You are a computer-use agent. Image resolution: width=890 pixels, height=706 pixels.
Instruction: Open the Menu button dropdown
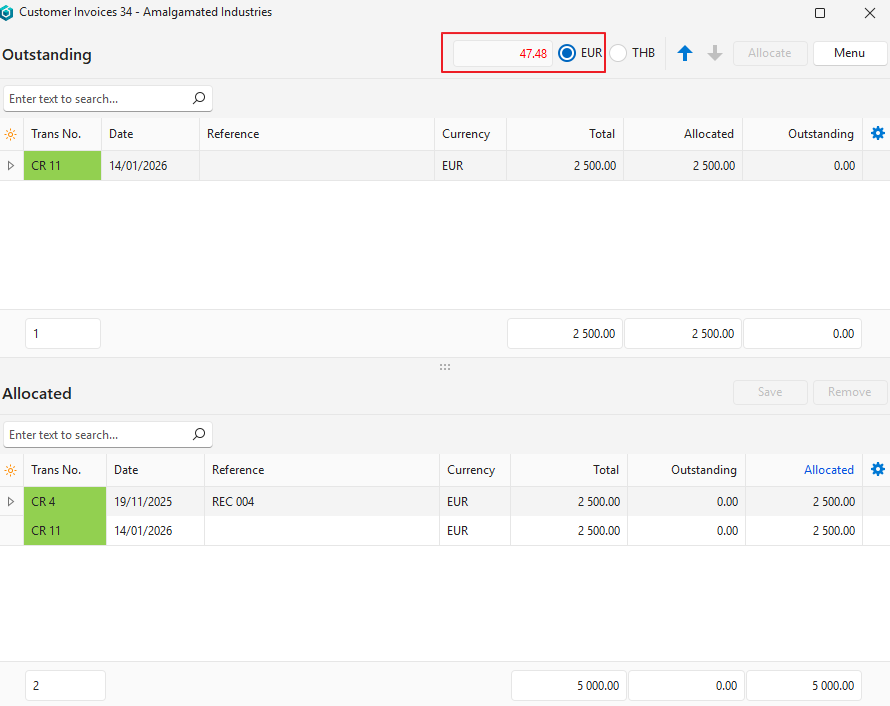coord(849,53)
